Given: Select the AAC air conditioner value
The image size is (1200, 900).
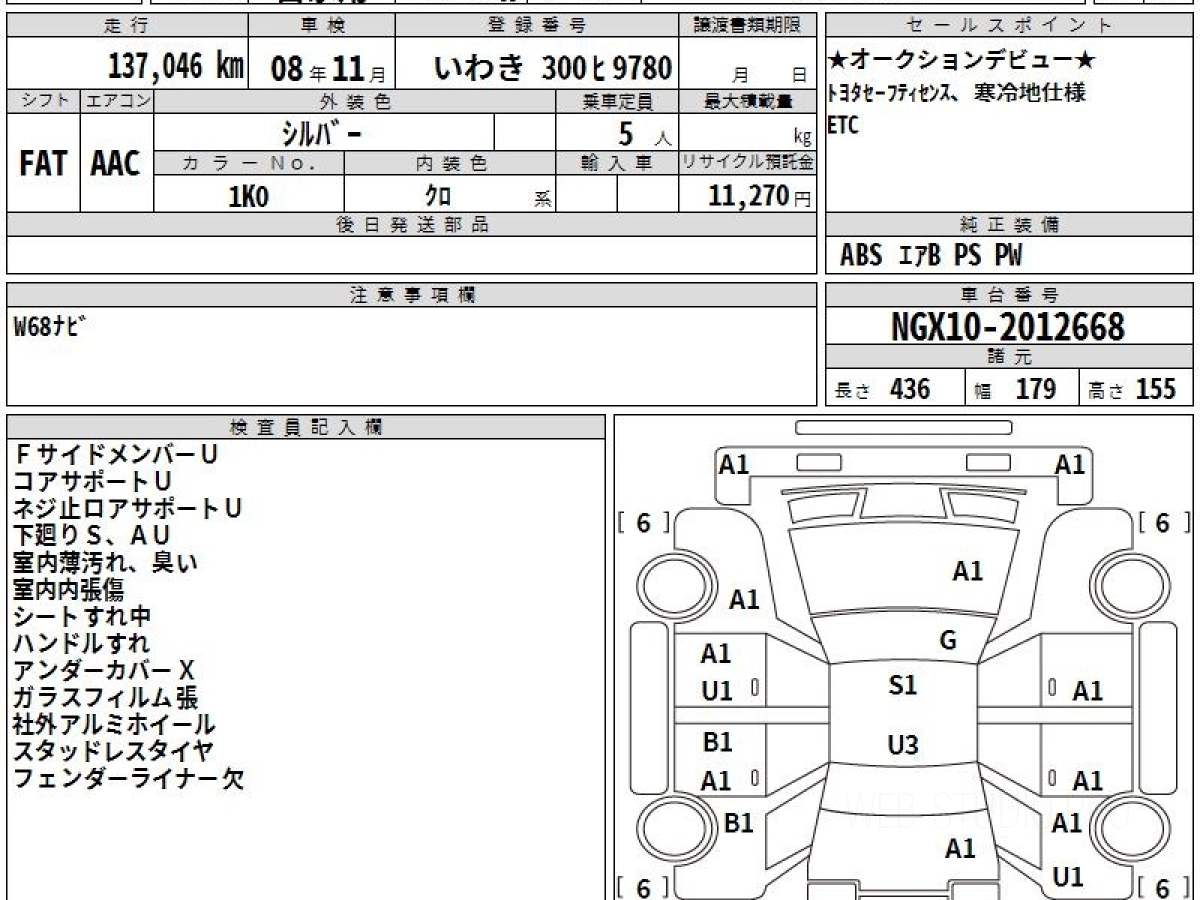Looking at the screenshot, I should [x=116, y=164].
